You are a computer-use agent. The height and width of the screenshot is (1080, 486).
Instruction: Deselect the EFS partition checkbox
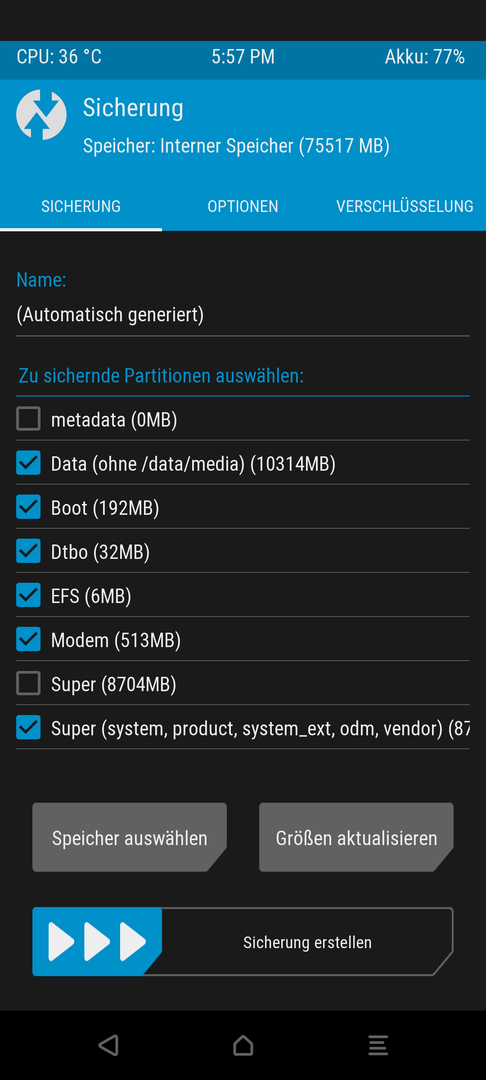click(x=28, y=595)
